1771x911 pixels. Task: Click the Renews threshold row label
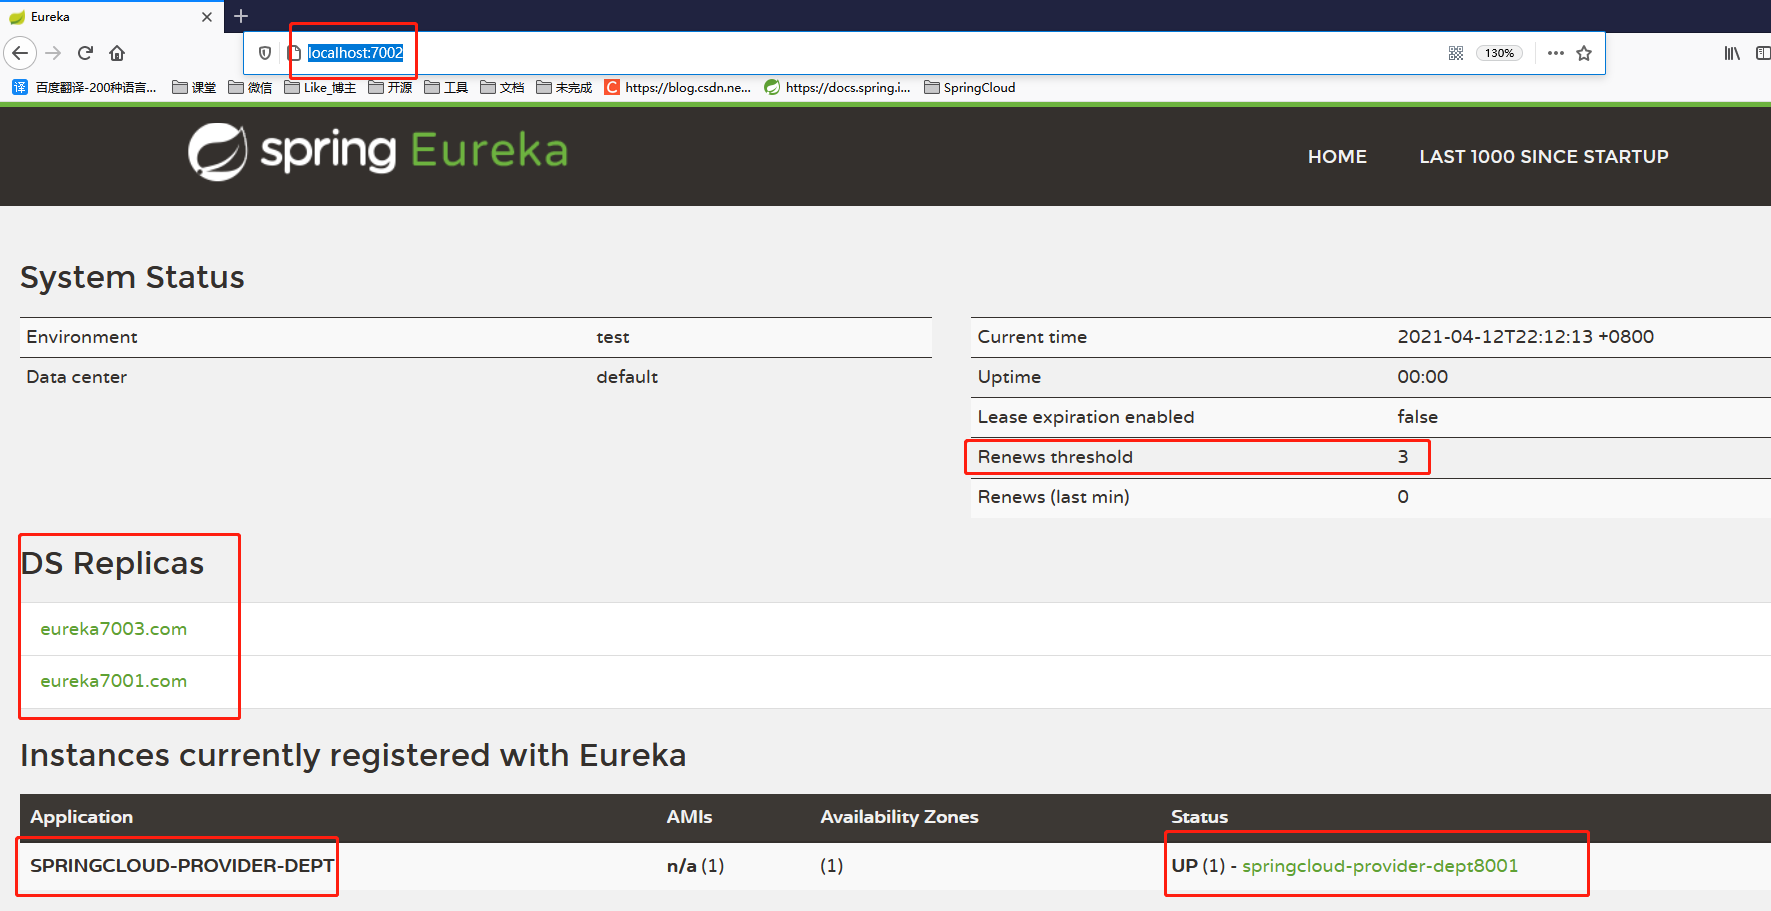(1055, 457)
